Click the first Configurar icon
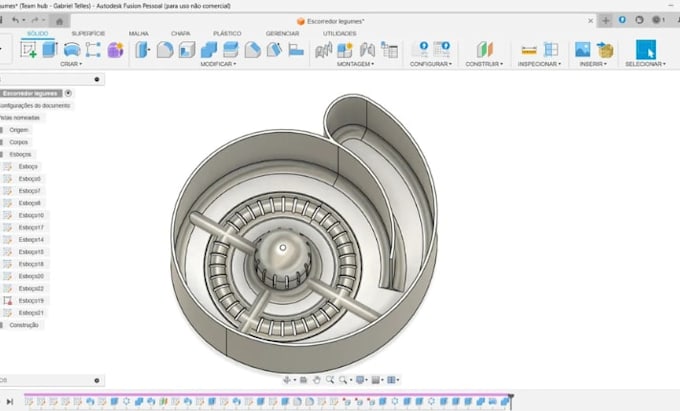 (420, 49)
